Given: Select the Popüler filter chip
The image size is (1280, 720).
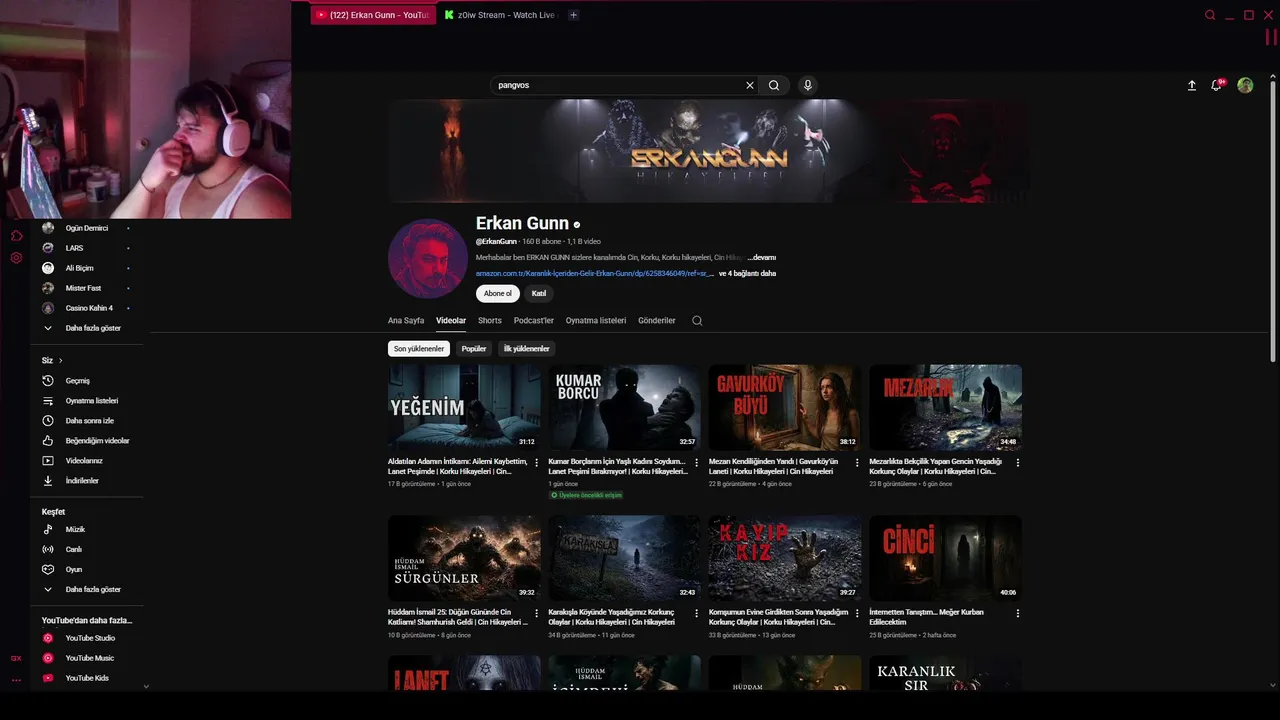Looking at the screenshot, I should [x=474, y=349].
